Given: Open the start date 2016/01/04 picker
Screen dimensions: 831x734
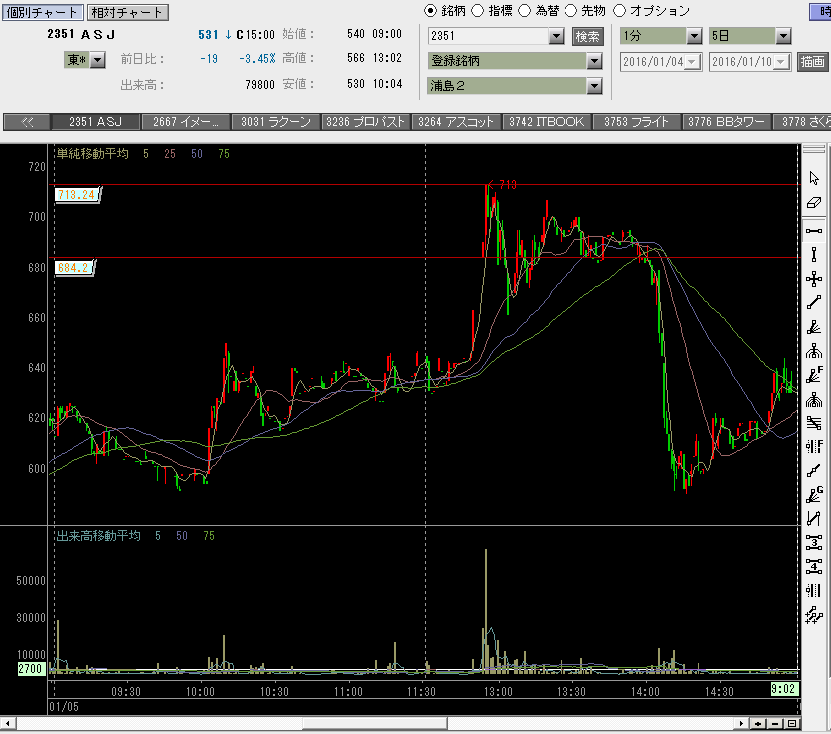Looking at the screenshot, I should pos(692,62).
